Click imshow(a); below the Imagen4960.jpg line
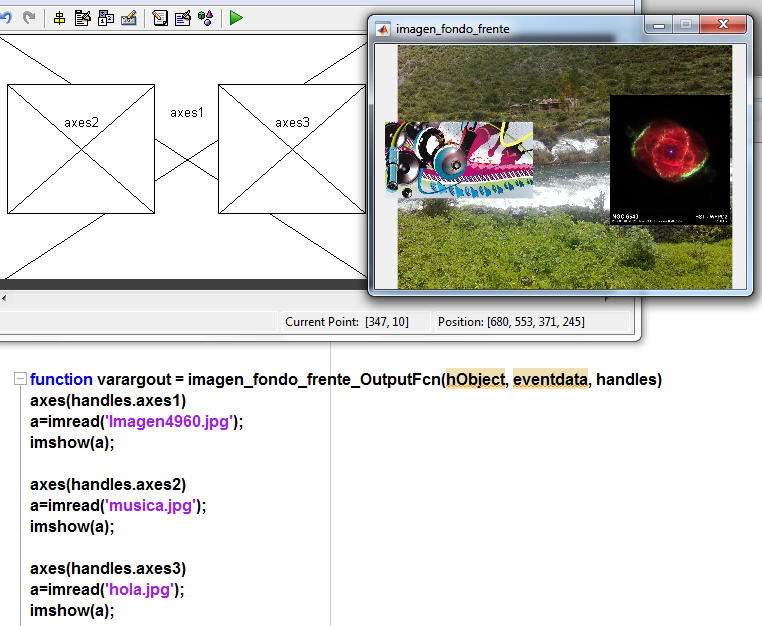Viewport: 762px width, 626px height. (72, 442)
